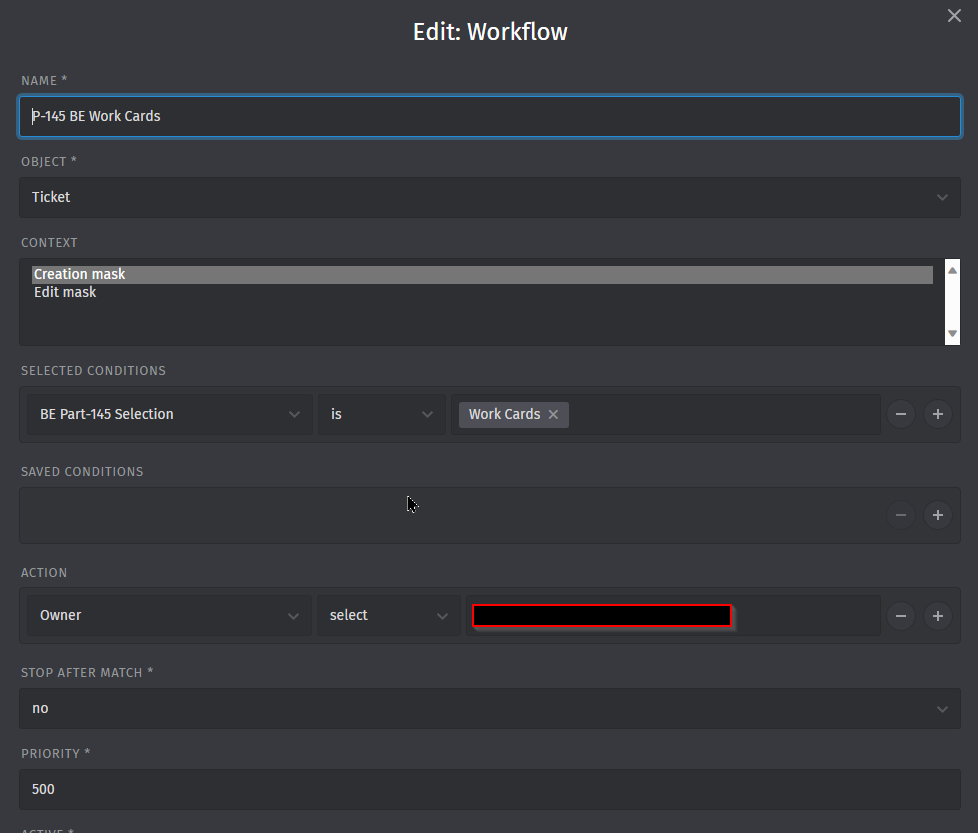Remove the Work Cards tag
This screenshot has width=978, height=833.
[x=553, y=414]
